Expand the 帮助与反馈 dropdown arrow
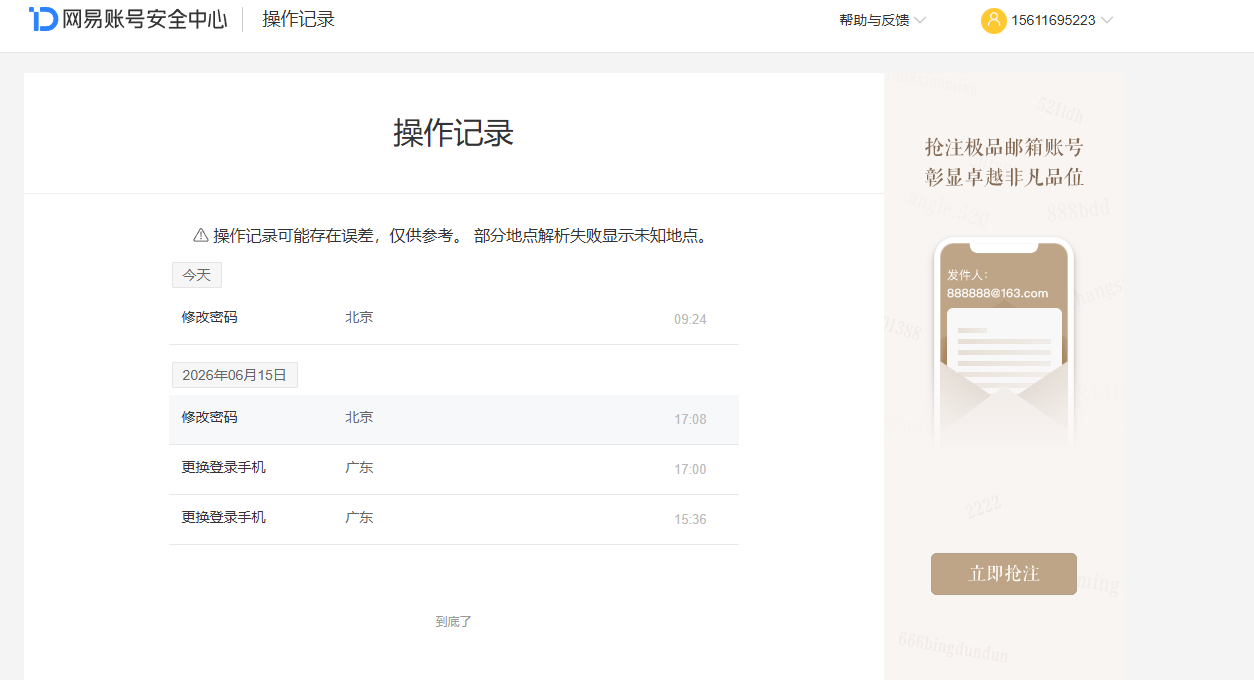The width and height of the screenshot is (1254, 680). [920, 20]
